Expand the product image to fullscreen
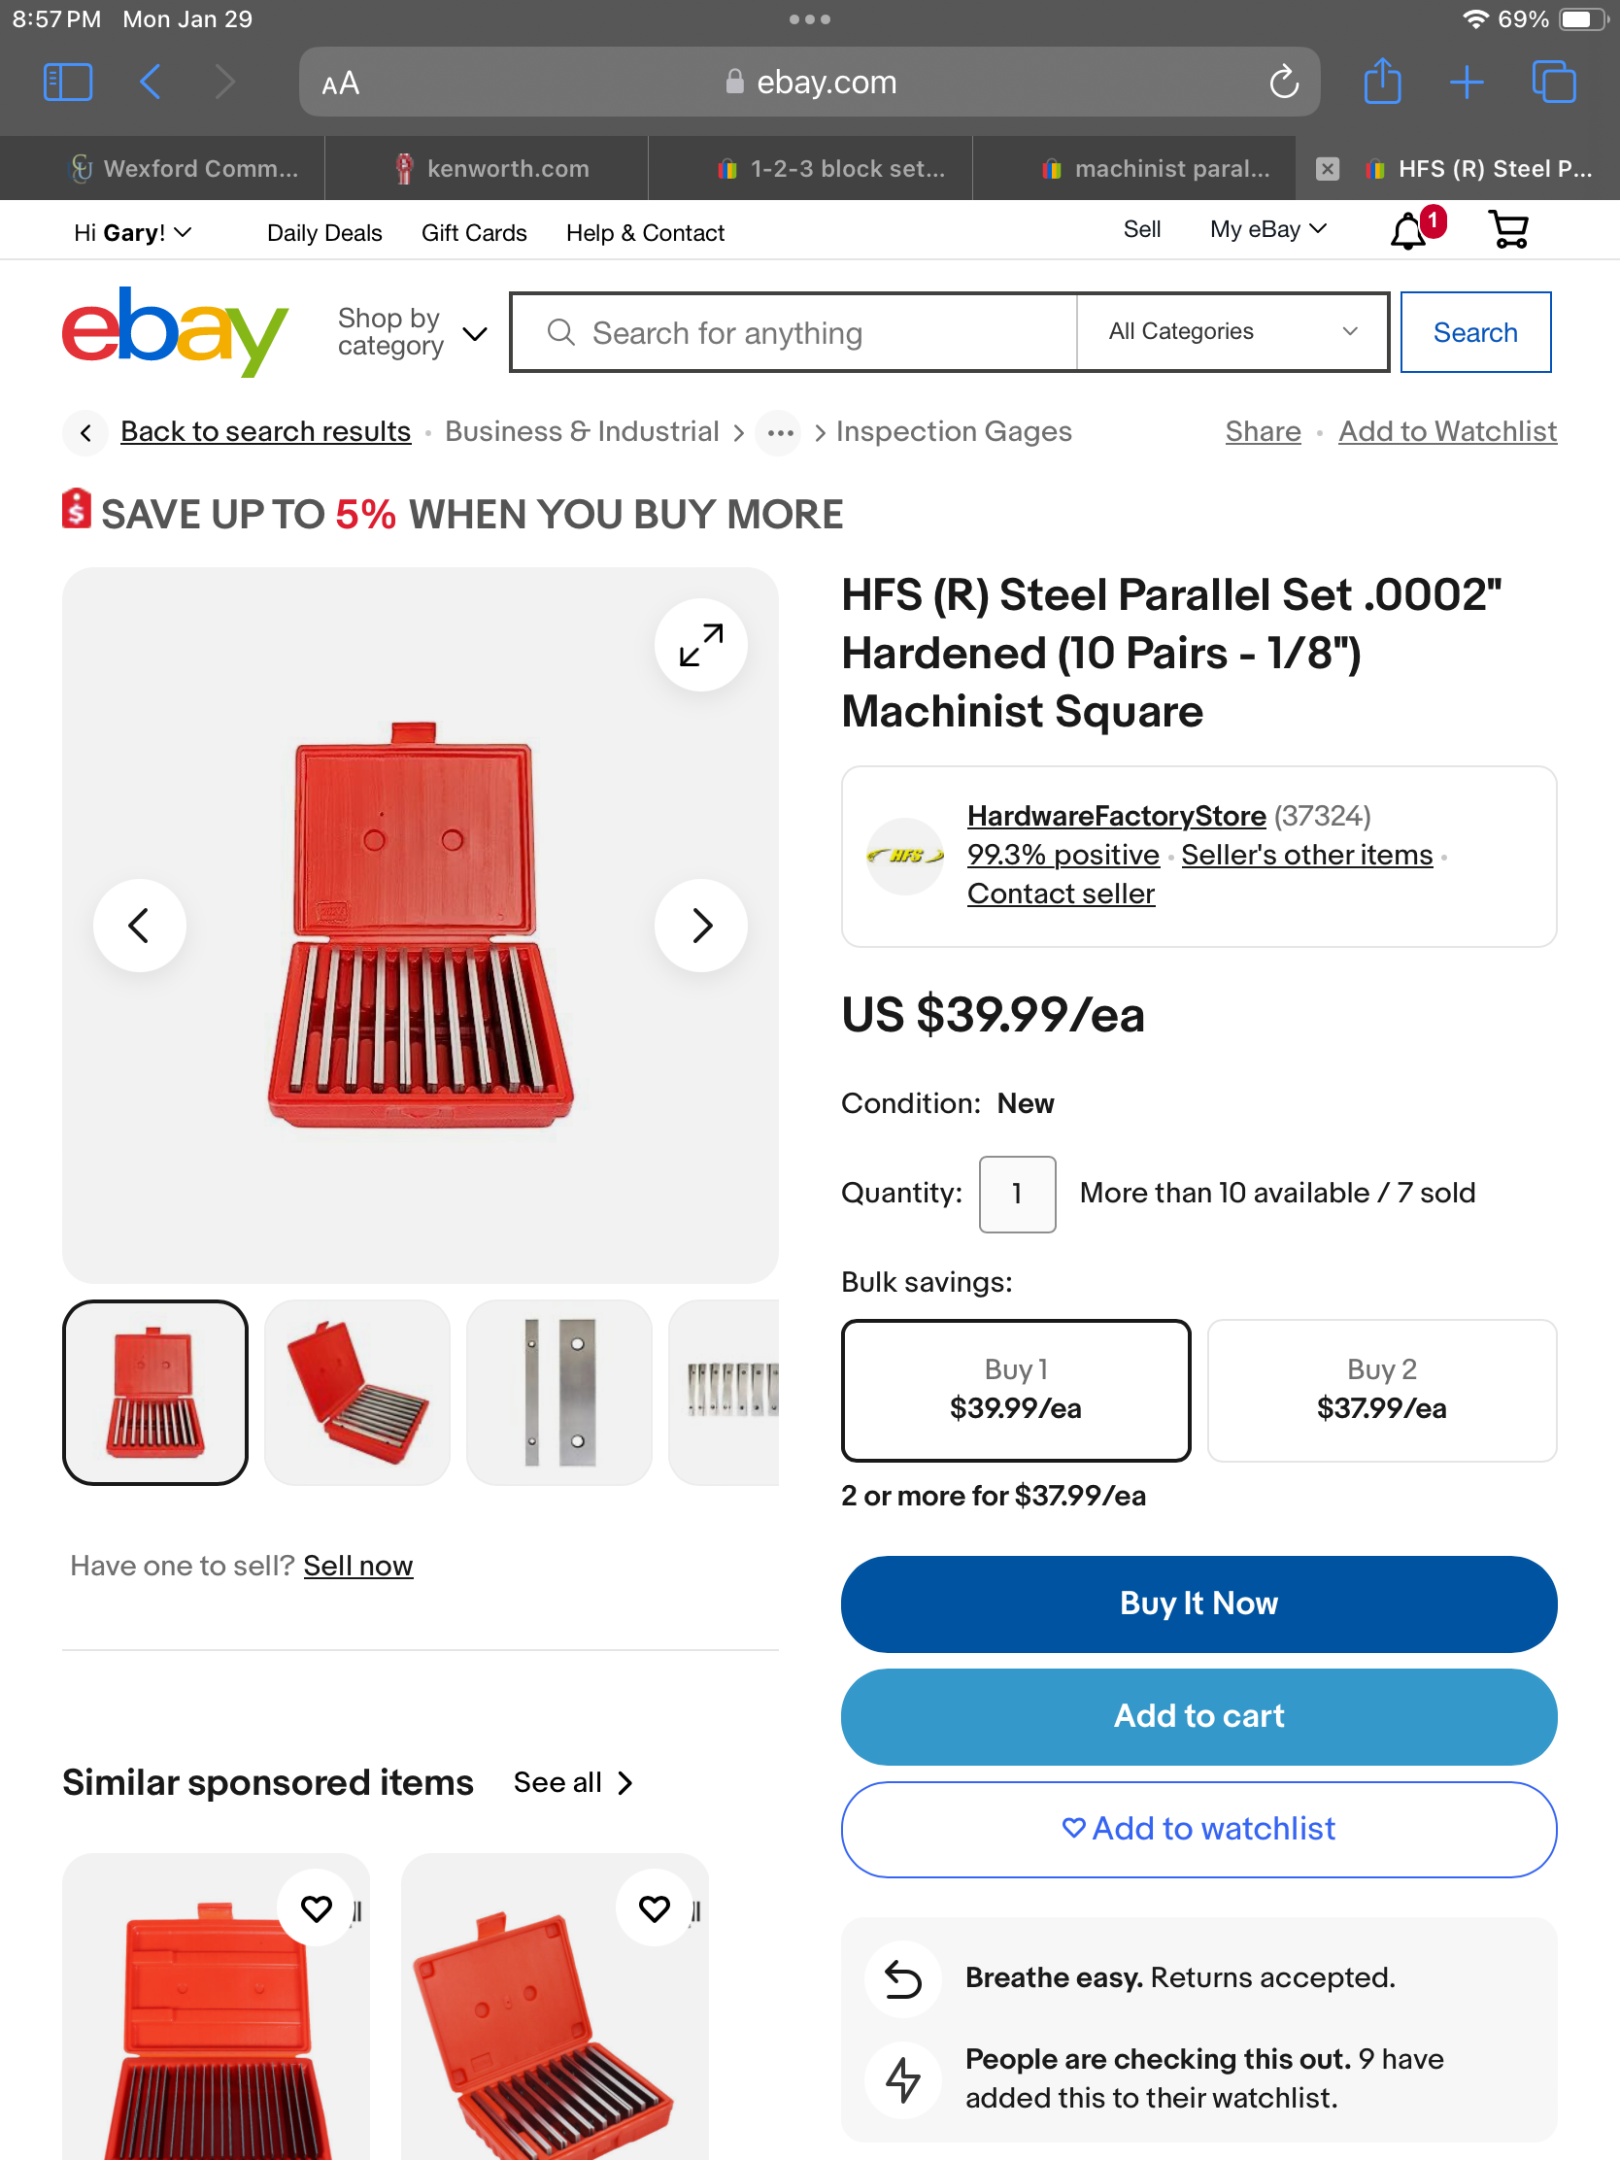 coord(700,645)
